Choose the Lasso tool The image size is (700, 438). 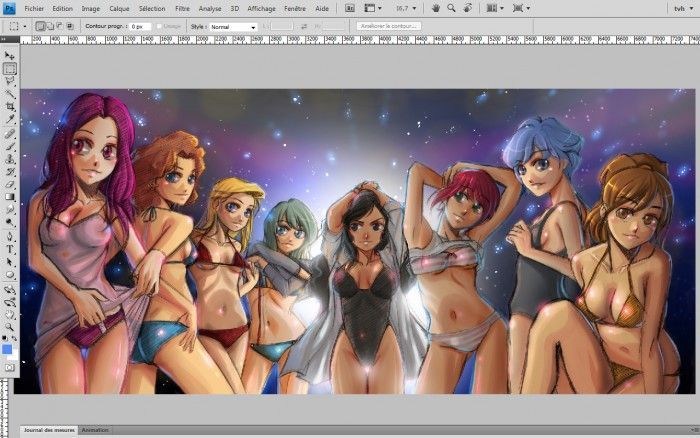pyautogui.click(x=9, y=81)
